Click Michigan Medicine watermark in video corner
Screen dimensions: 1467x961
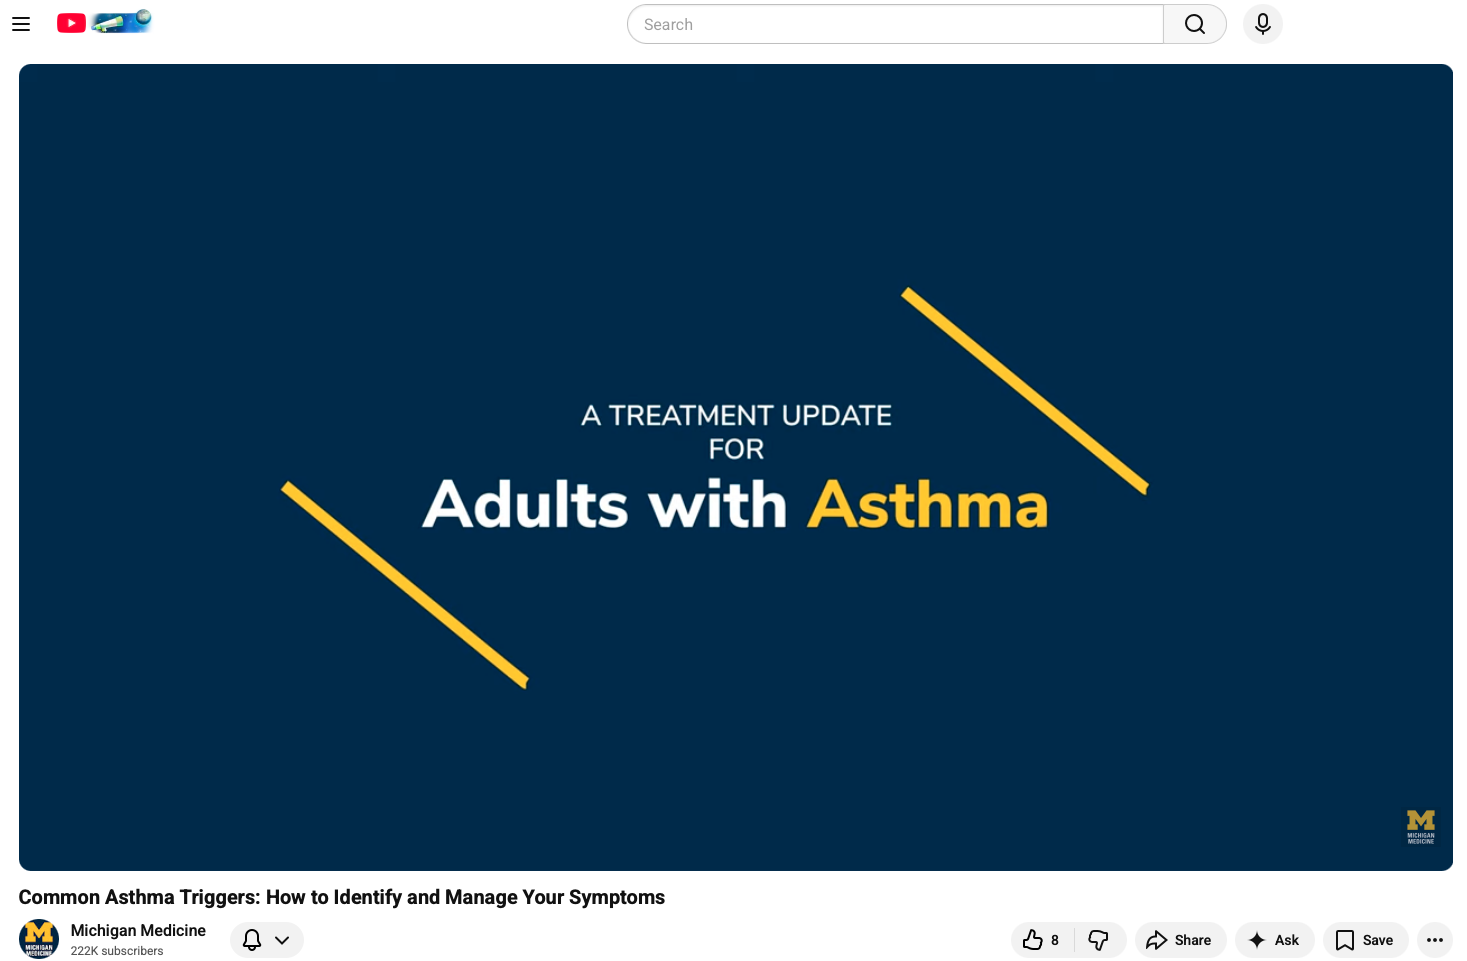[x=1420, y=827]
